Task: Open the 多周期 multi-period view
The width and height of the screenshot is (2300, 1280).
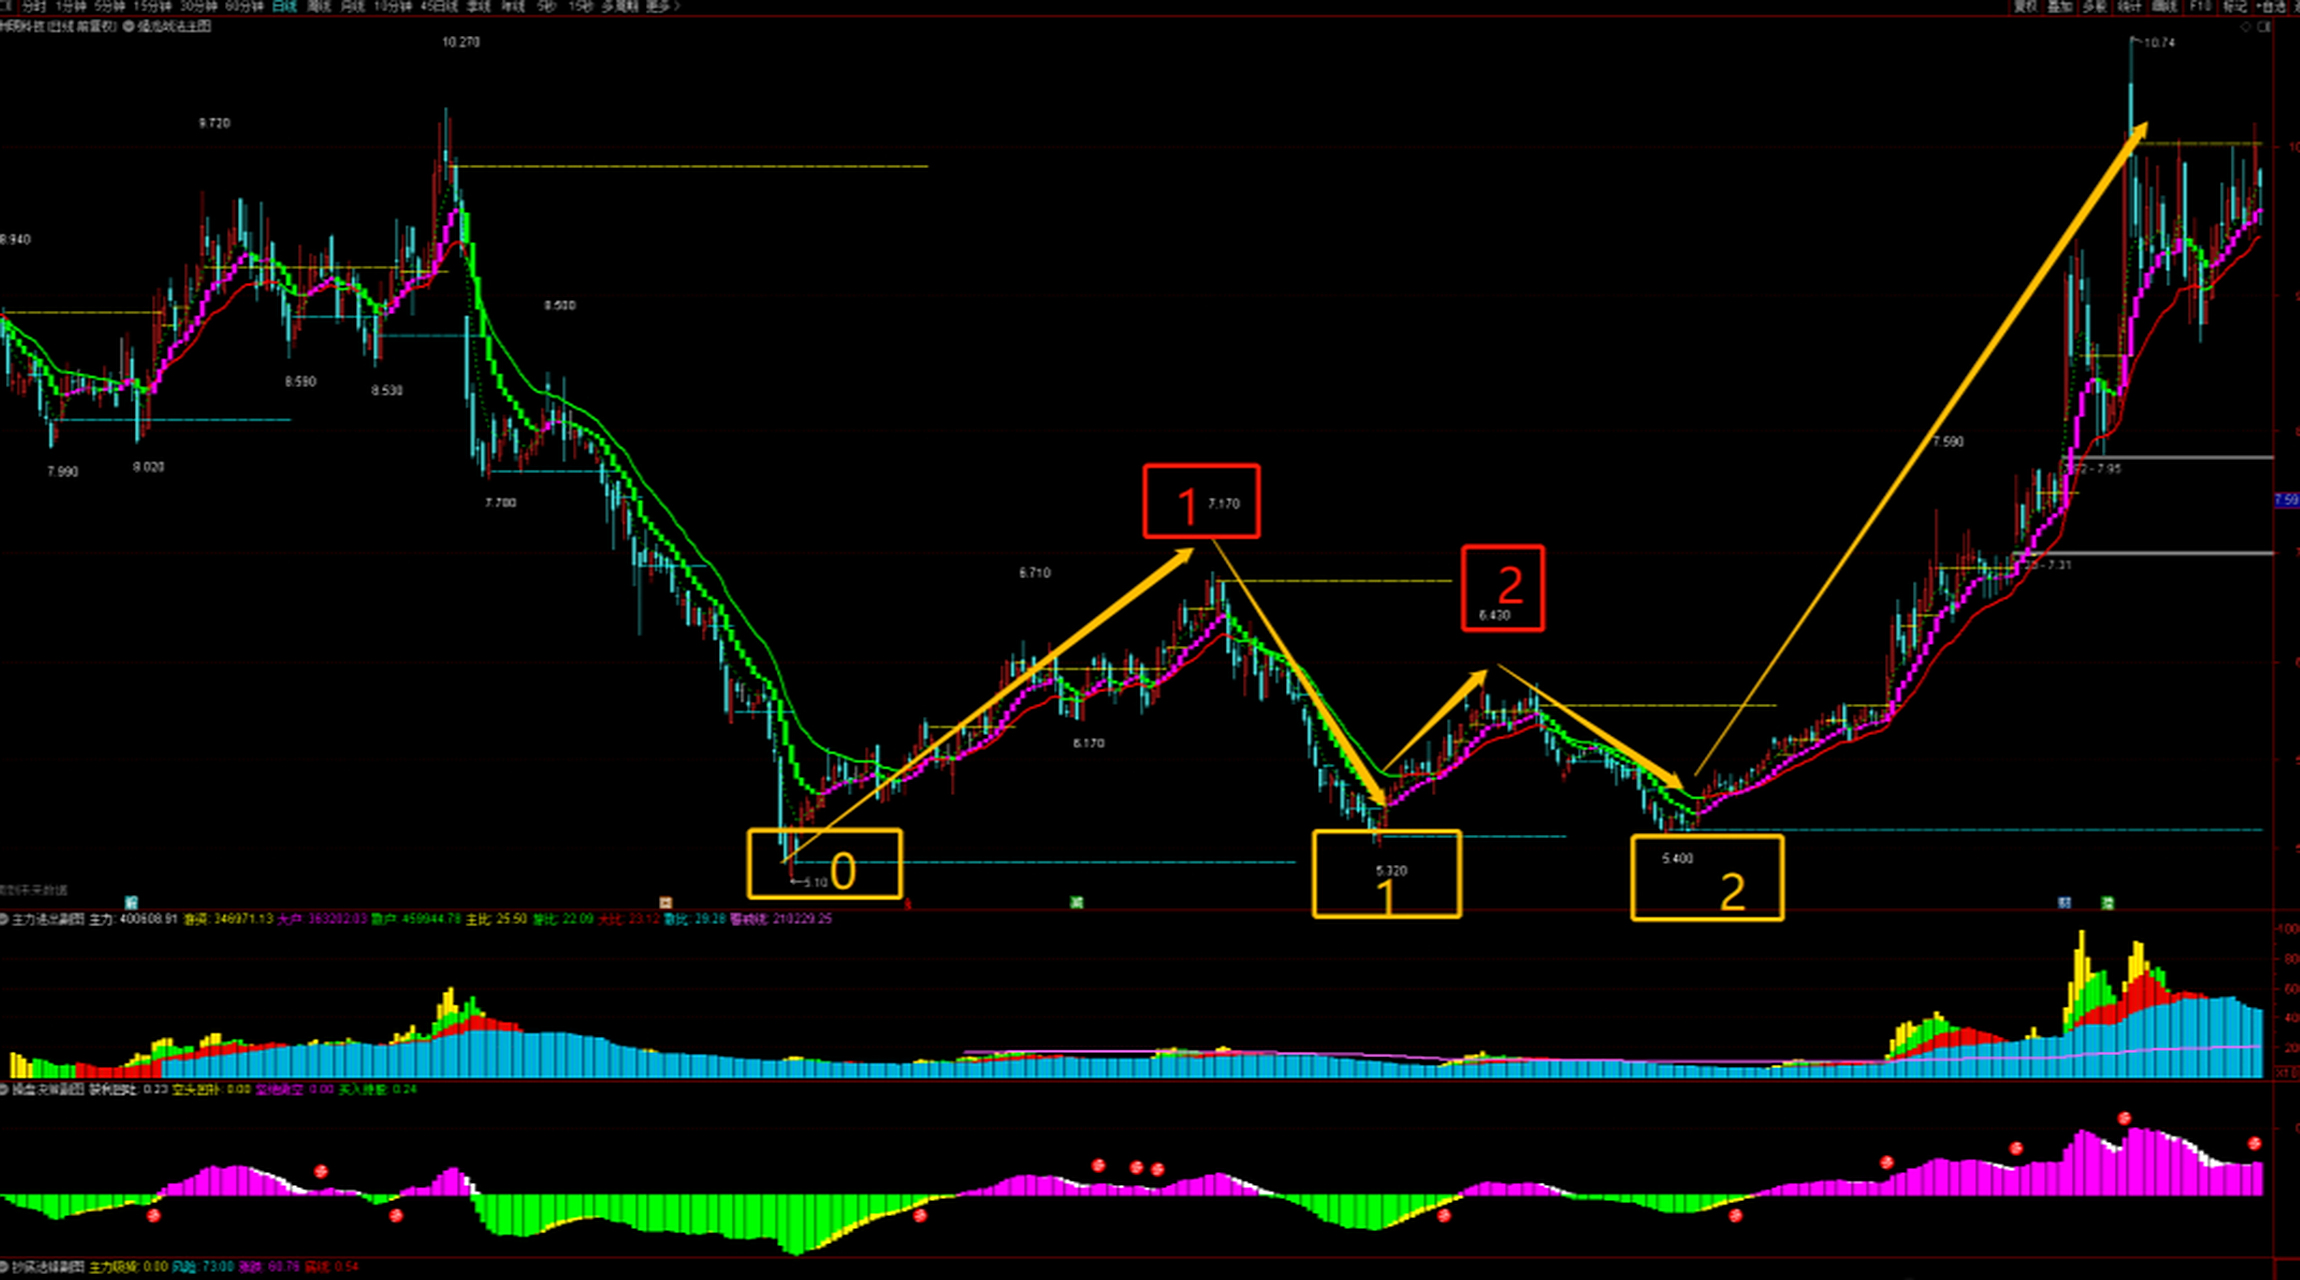Action: 620,6
